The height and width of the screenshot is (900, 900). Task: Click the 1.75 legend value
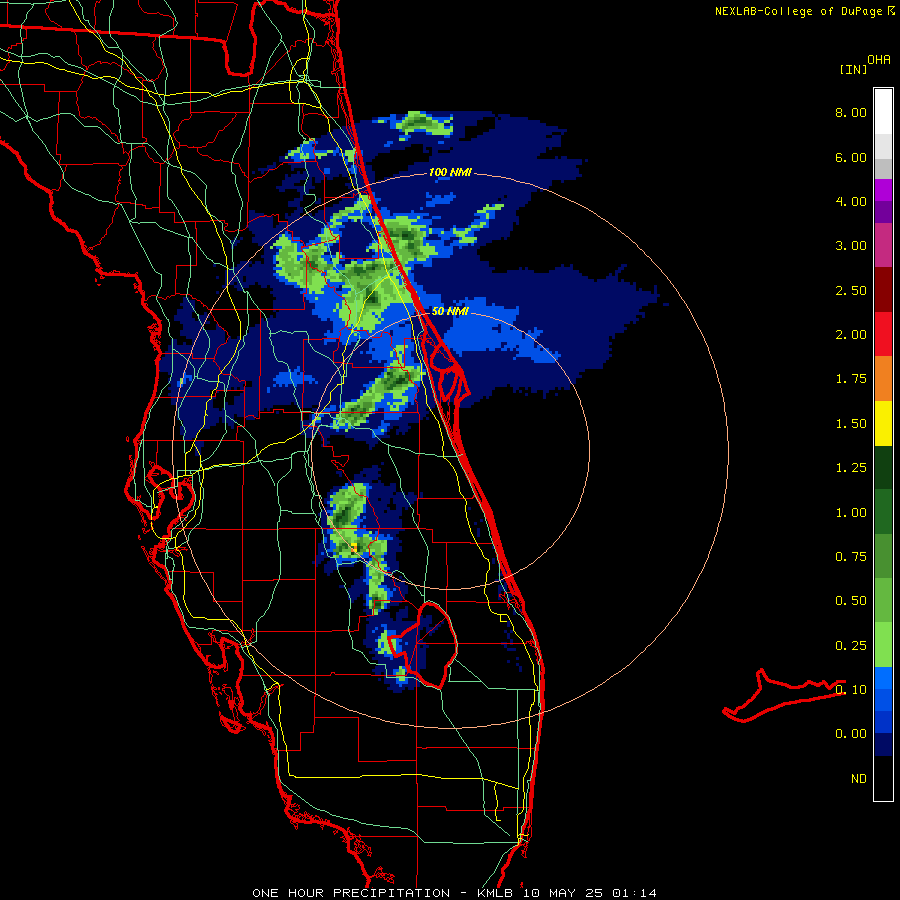851,379
